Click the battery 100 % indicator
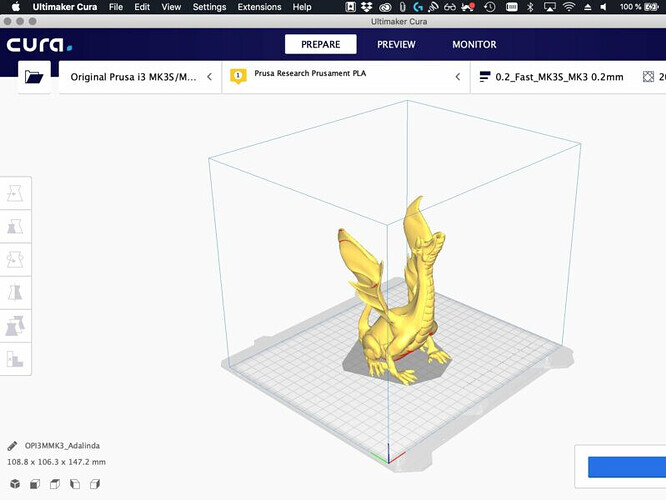The image size is (666, 500). click(638, 7)
